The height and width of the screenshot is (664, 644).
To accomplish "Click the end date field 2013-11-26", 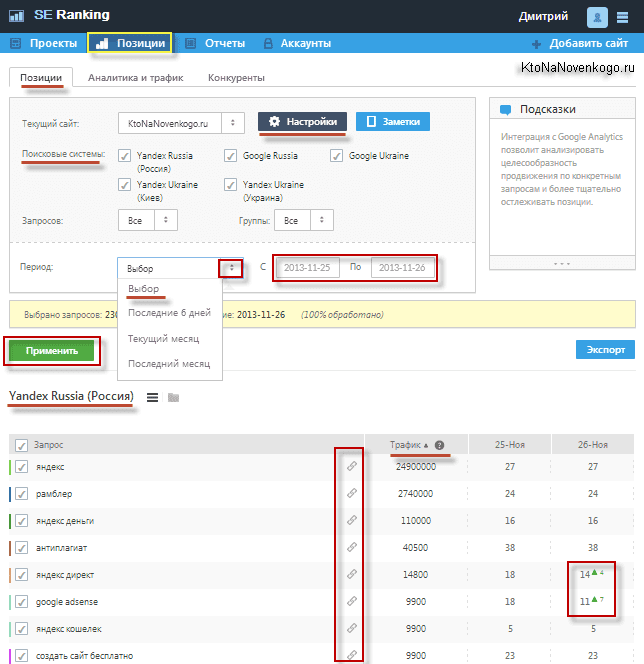I will 403,268.
